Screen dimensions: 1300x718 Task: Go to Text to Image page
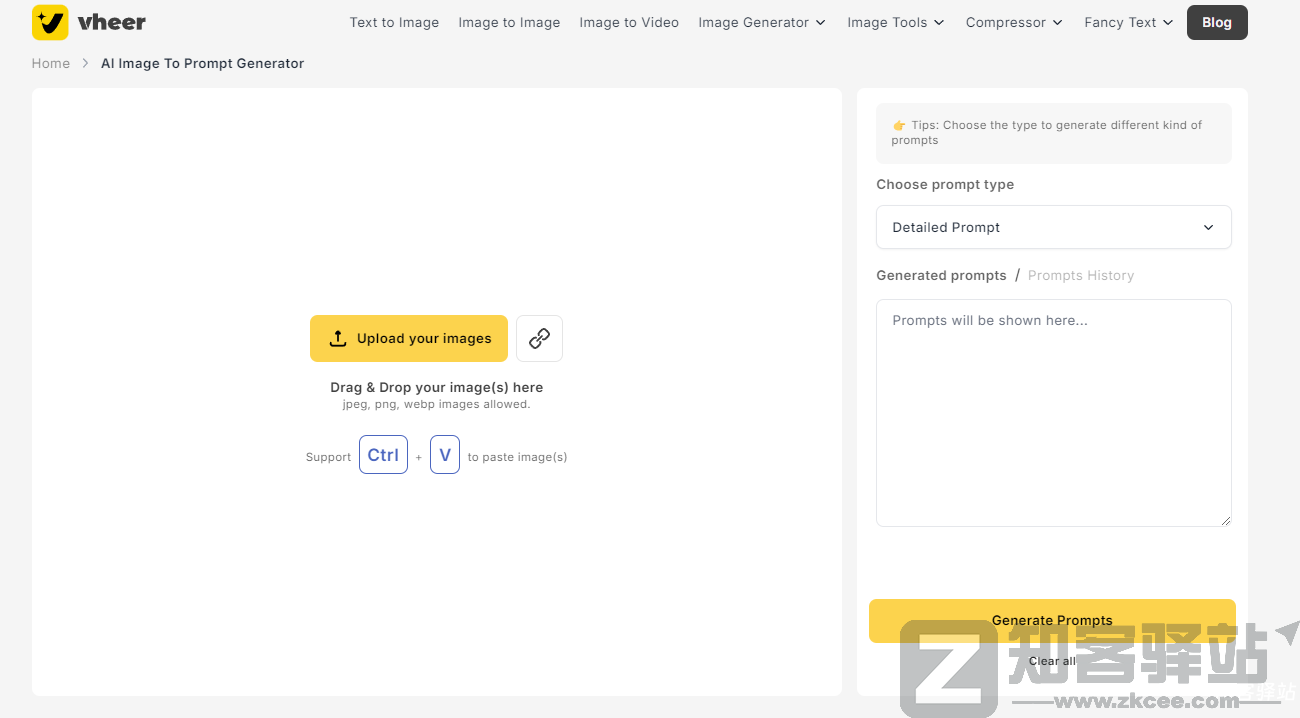[x=394, y=22]
